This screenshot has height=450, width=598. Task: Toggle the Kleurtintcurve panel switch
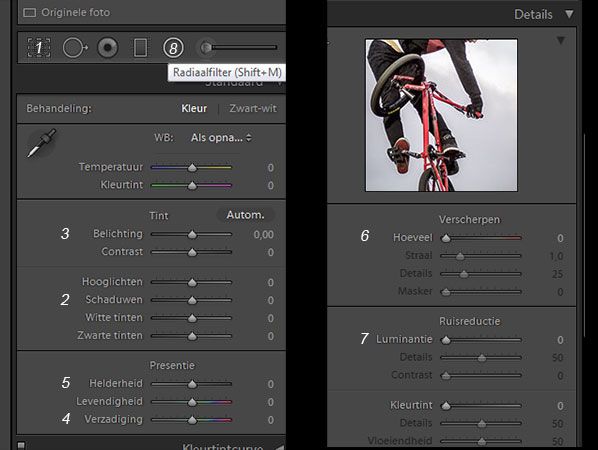21,445
